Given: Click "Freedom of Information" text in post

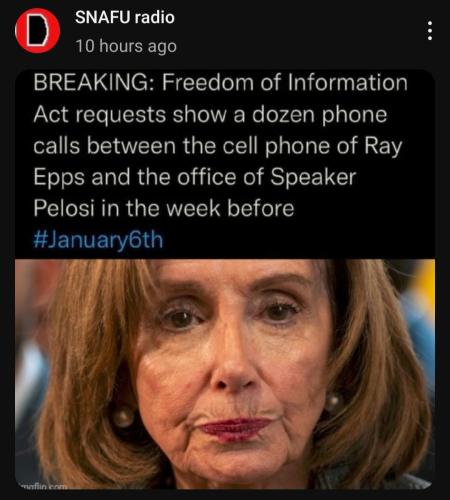Looking at the screenshot, I should point(285,83).
